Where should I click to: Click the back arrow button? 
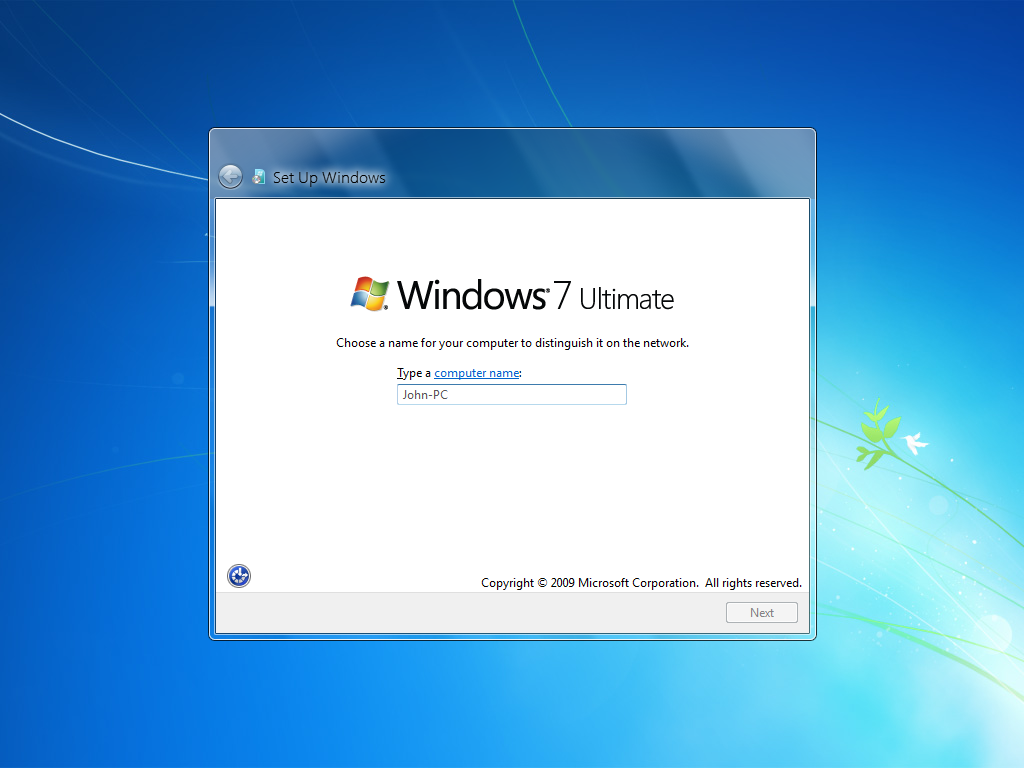pos(230,177)
